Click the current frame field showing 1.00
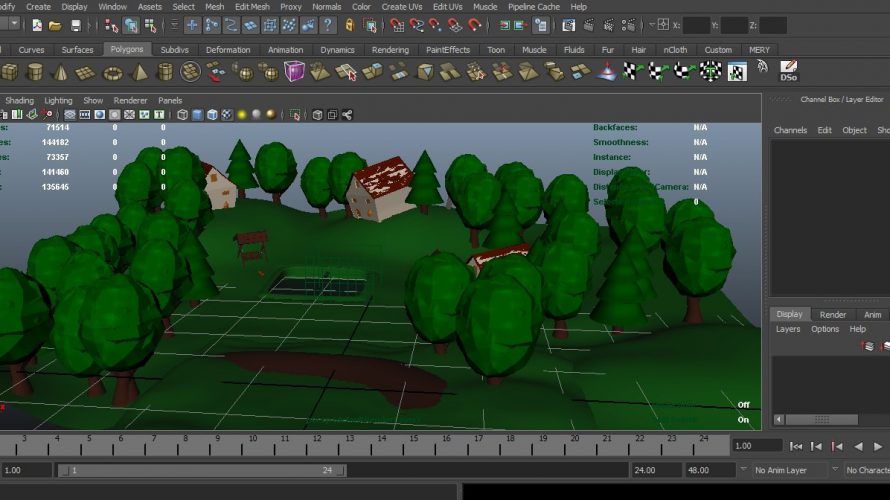Image resolution: width=890 pixels, height=500 pixels. [757, 446]
